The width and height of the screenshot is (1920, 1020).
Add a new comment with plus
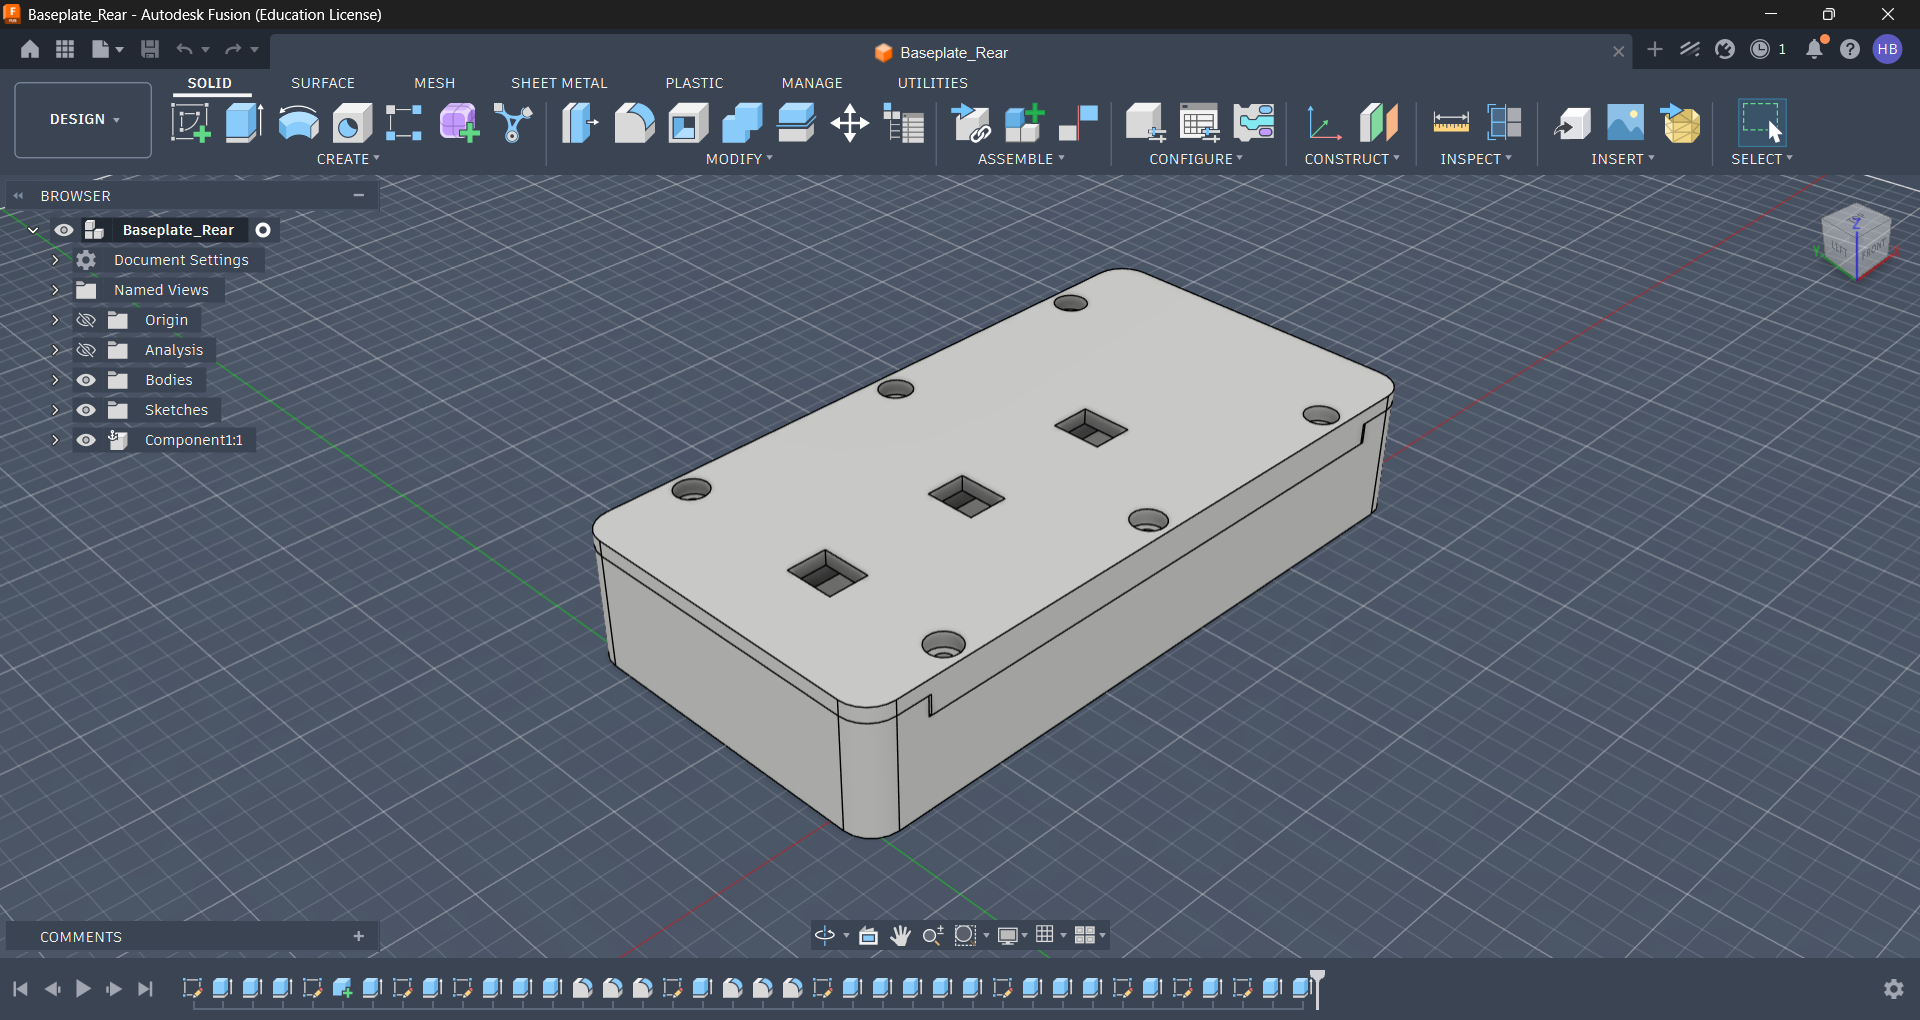(359, 936)
